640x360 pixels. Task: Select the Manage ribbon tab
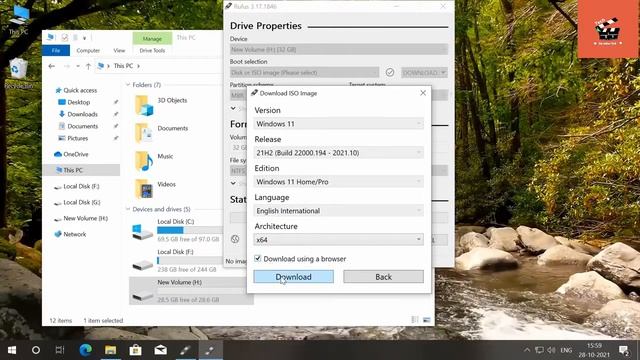tap(152, 38)
